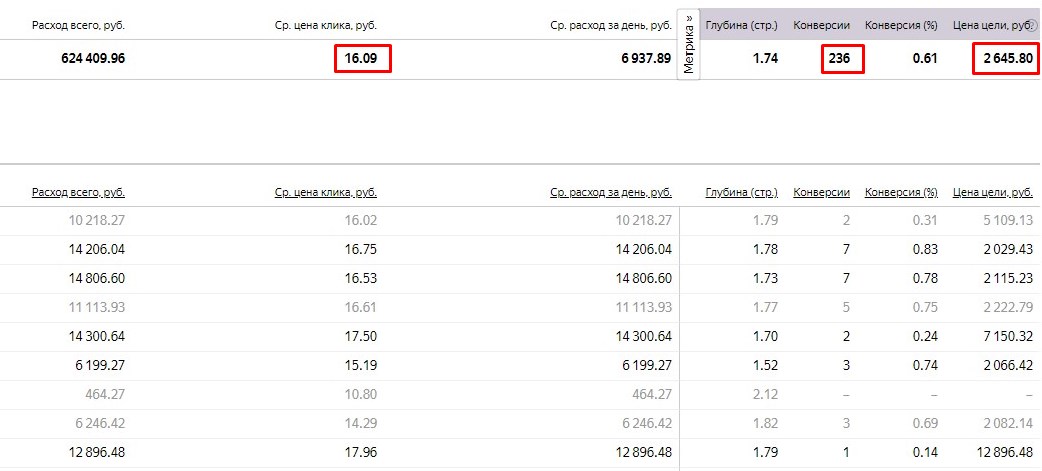Select total spend value 624 409.96
Image resolution: width=1042 pixels, height=471 pixels.
point(93,58)
